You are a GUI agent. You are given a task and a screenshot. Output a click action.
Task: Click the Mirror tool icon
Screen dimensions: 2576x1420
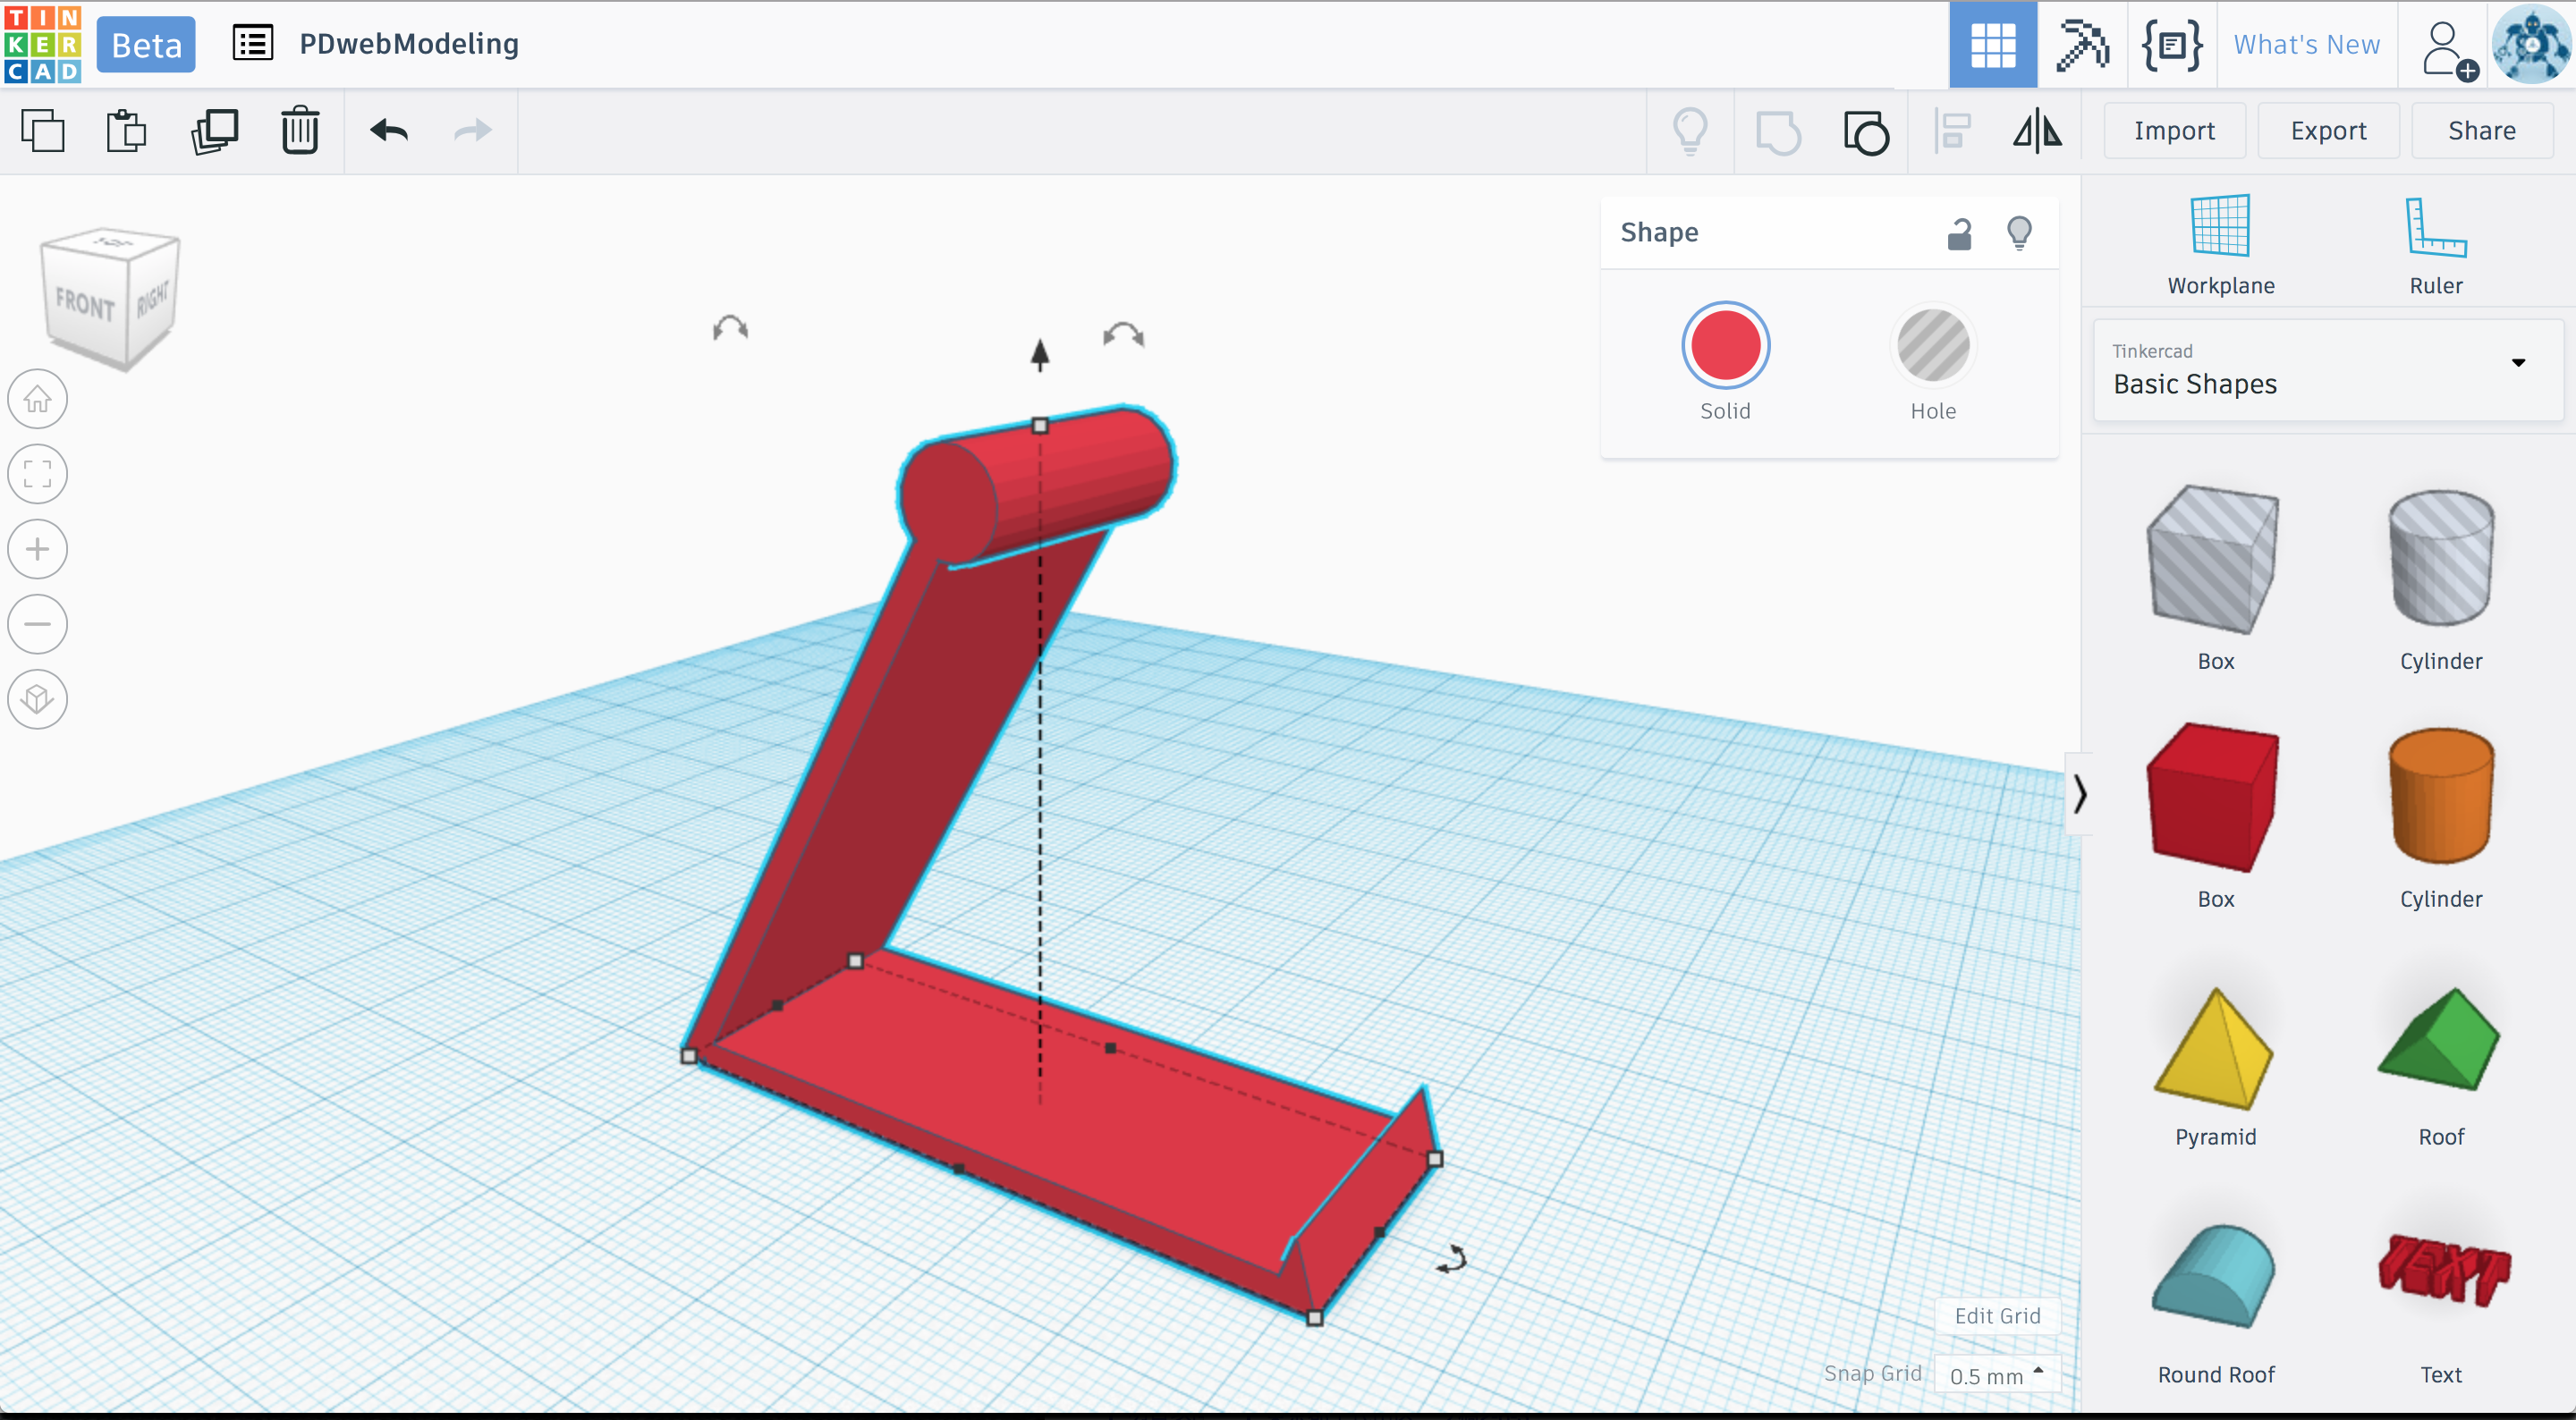2037,131
